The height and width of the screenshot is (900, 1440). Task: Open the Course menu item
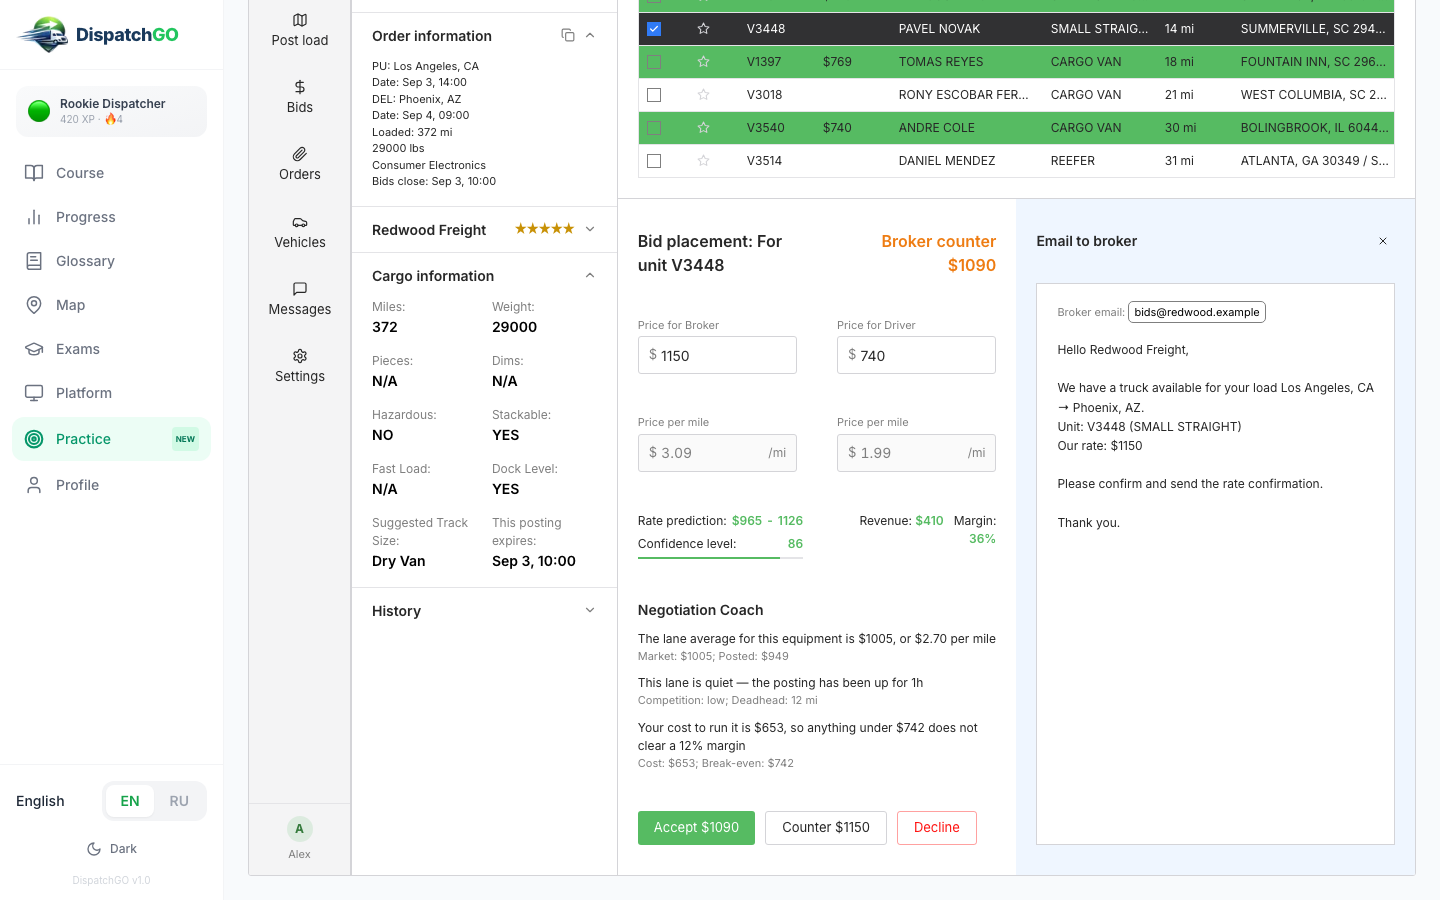coord(112,173)
